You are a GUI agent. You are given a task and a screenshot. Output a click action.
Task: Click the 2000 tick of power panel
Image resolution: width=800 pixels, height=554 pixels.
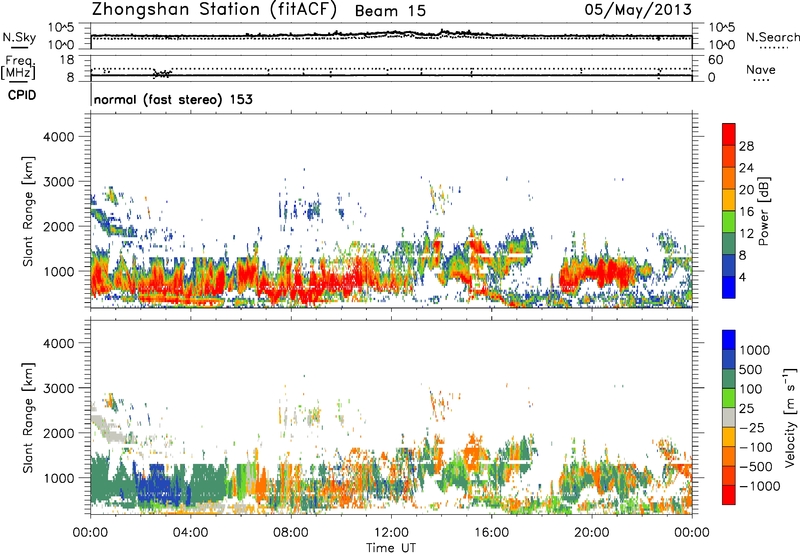click(x=58, y=226)
